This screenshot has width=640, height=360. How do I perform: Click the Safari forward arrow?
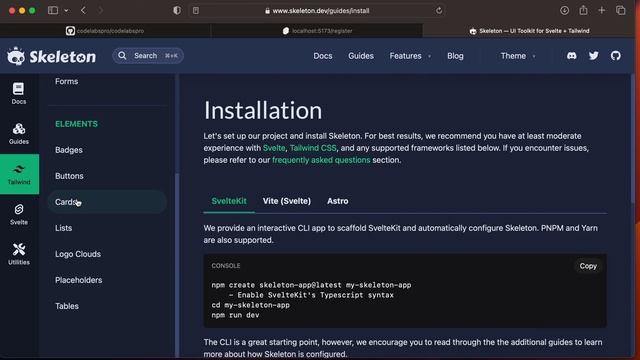click(100, 11)
